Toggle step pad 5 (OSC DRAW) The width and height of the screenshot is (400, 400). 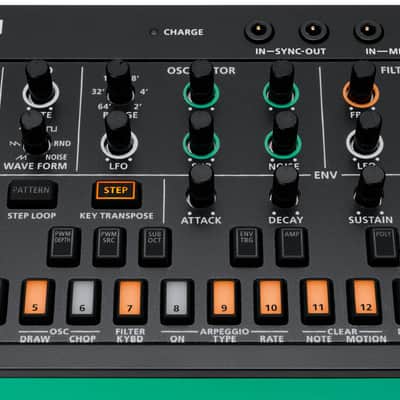[36, 302]
